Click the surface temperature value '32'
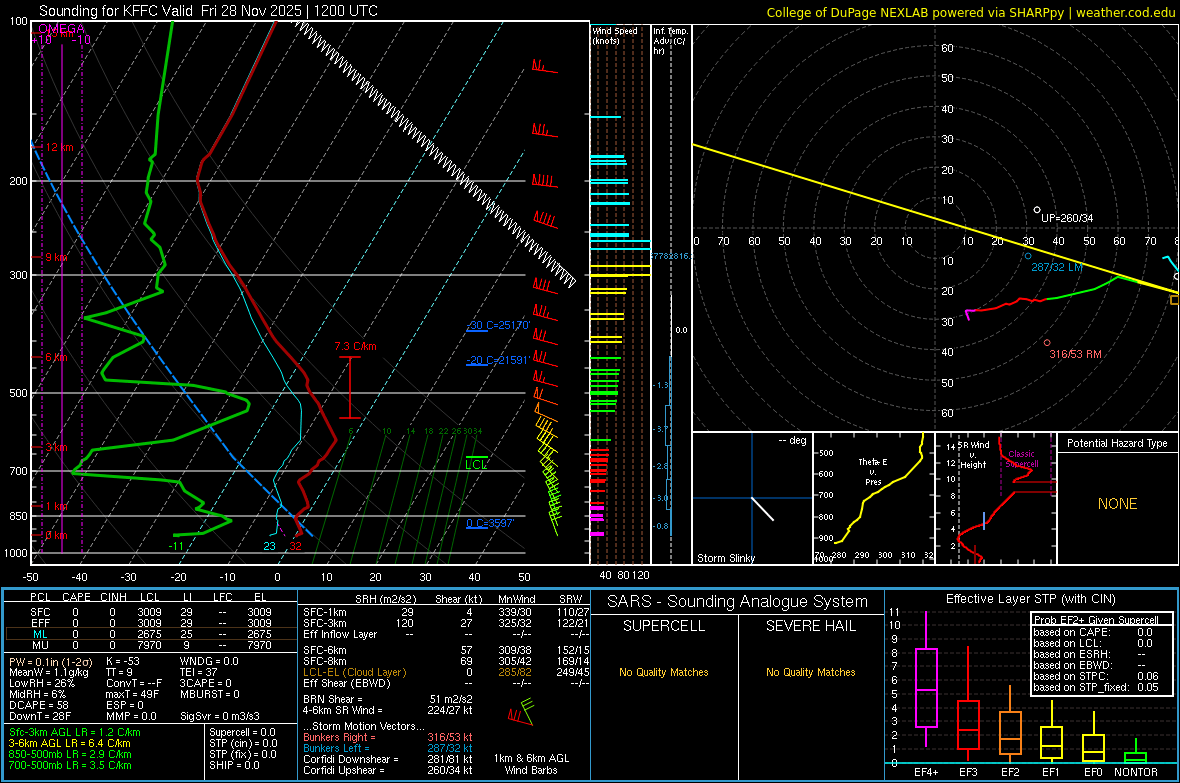The image size is (1180, 783). (x=295, y=546)
